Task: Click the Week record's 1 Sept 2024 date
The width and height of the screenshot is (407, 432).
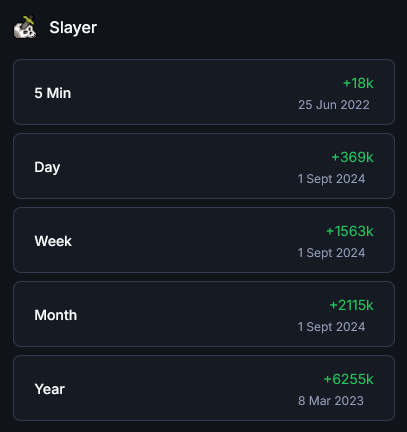Action: (x=331, y=253)
